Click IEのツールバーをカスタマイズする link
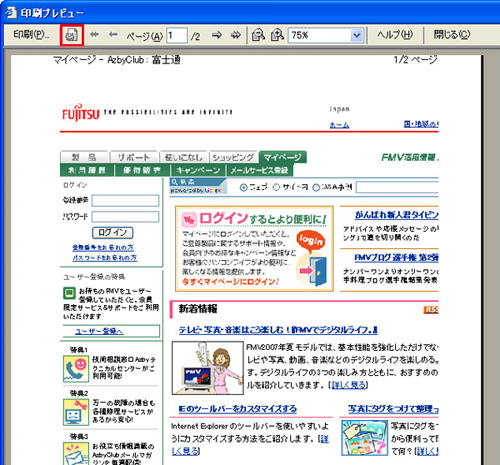Image resolution: width=500 pixels, height=465 pixels. click(238, 409)
